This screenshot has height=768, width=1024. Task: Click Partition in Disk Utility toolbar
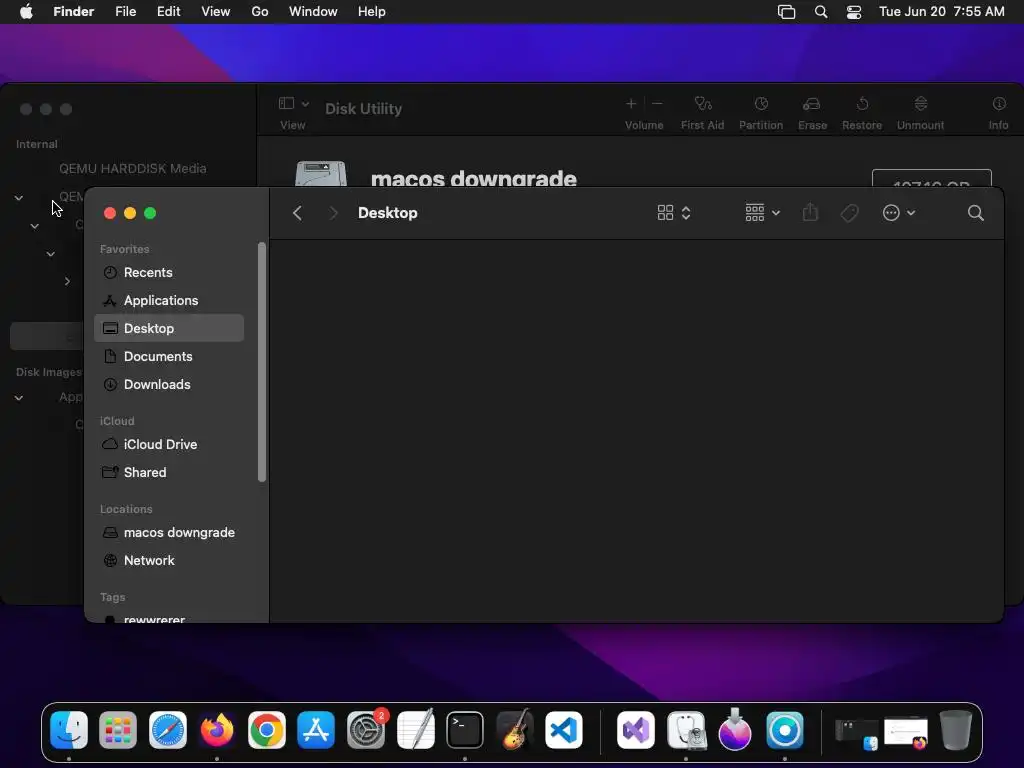tap(761, 112)
